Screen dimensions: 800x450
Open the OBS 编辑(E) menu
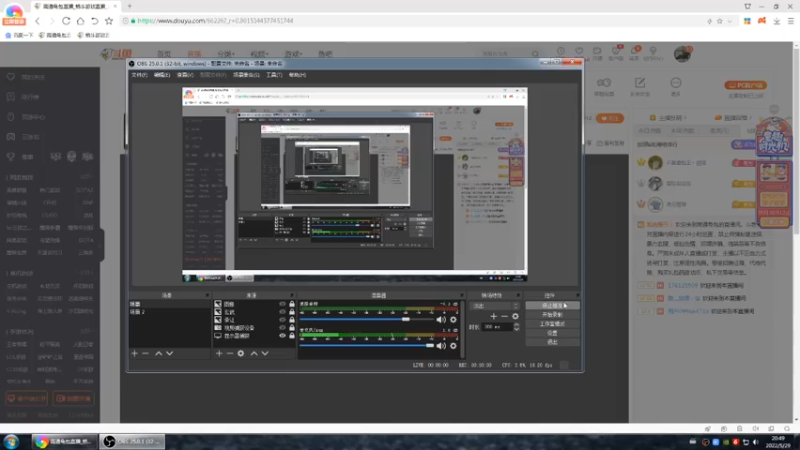(162, 75)
